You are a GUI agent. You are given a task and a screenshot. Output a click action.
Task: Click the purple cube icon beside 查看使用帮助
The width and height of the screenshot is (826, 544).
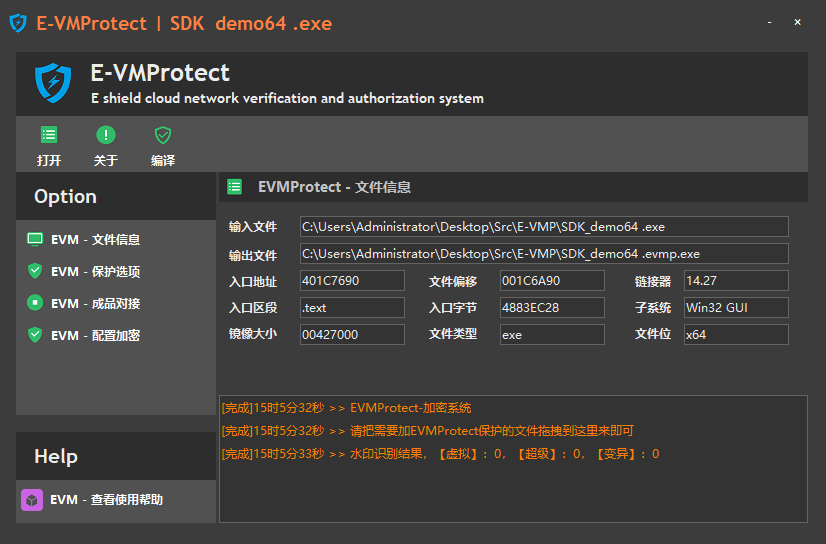(x=32, y=500)
